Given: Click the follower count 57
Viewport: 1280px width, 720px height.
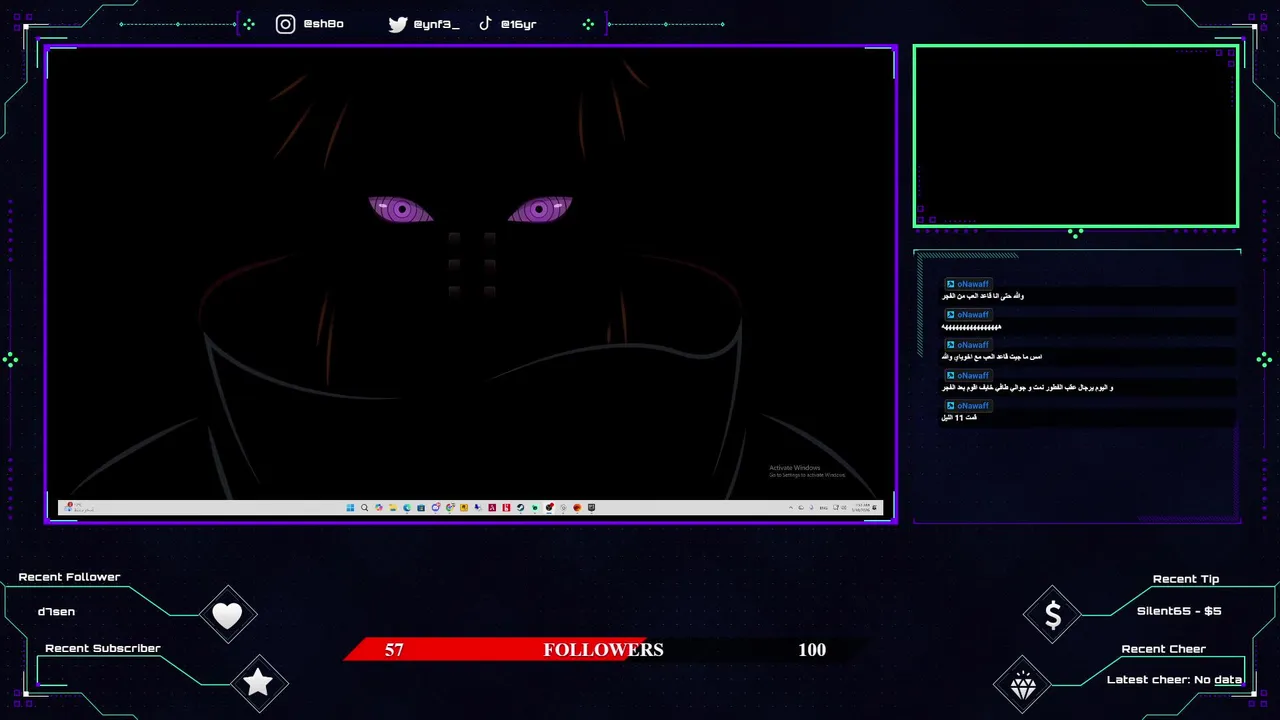Looking at the screenshot, I should [394, 650].
